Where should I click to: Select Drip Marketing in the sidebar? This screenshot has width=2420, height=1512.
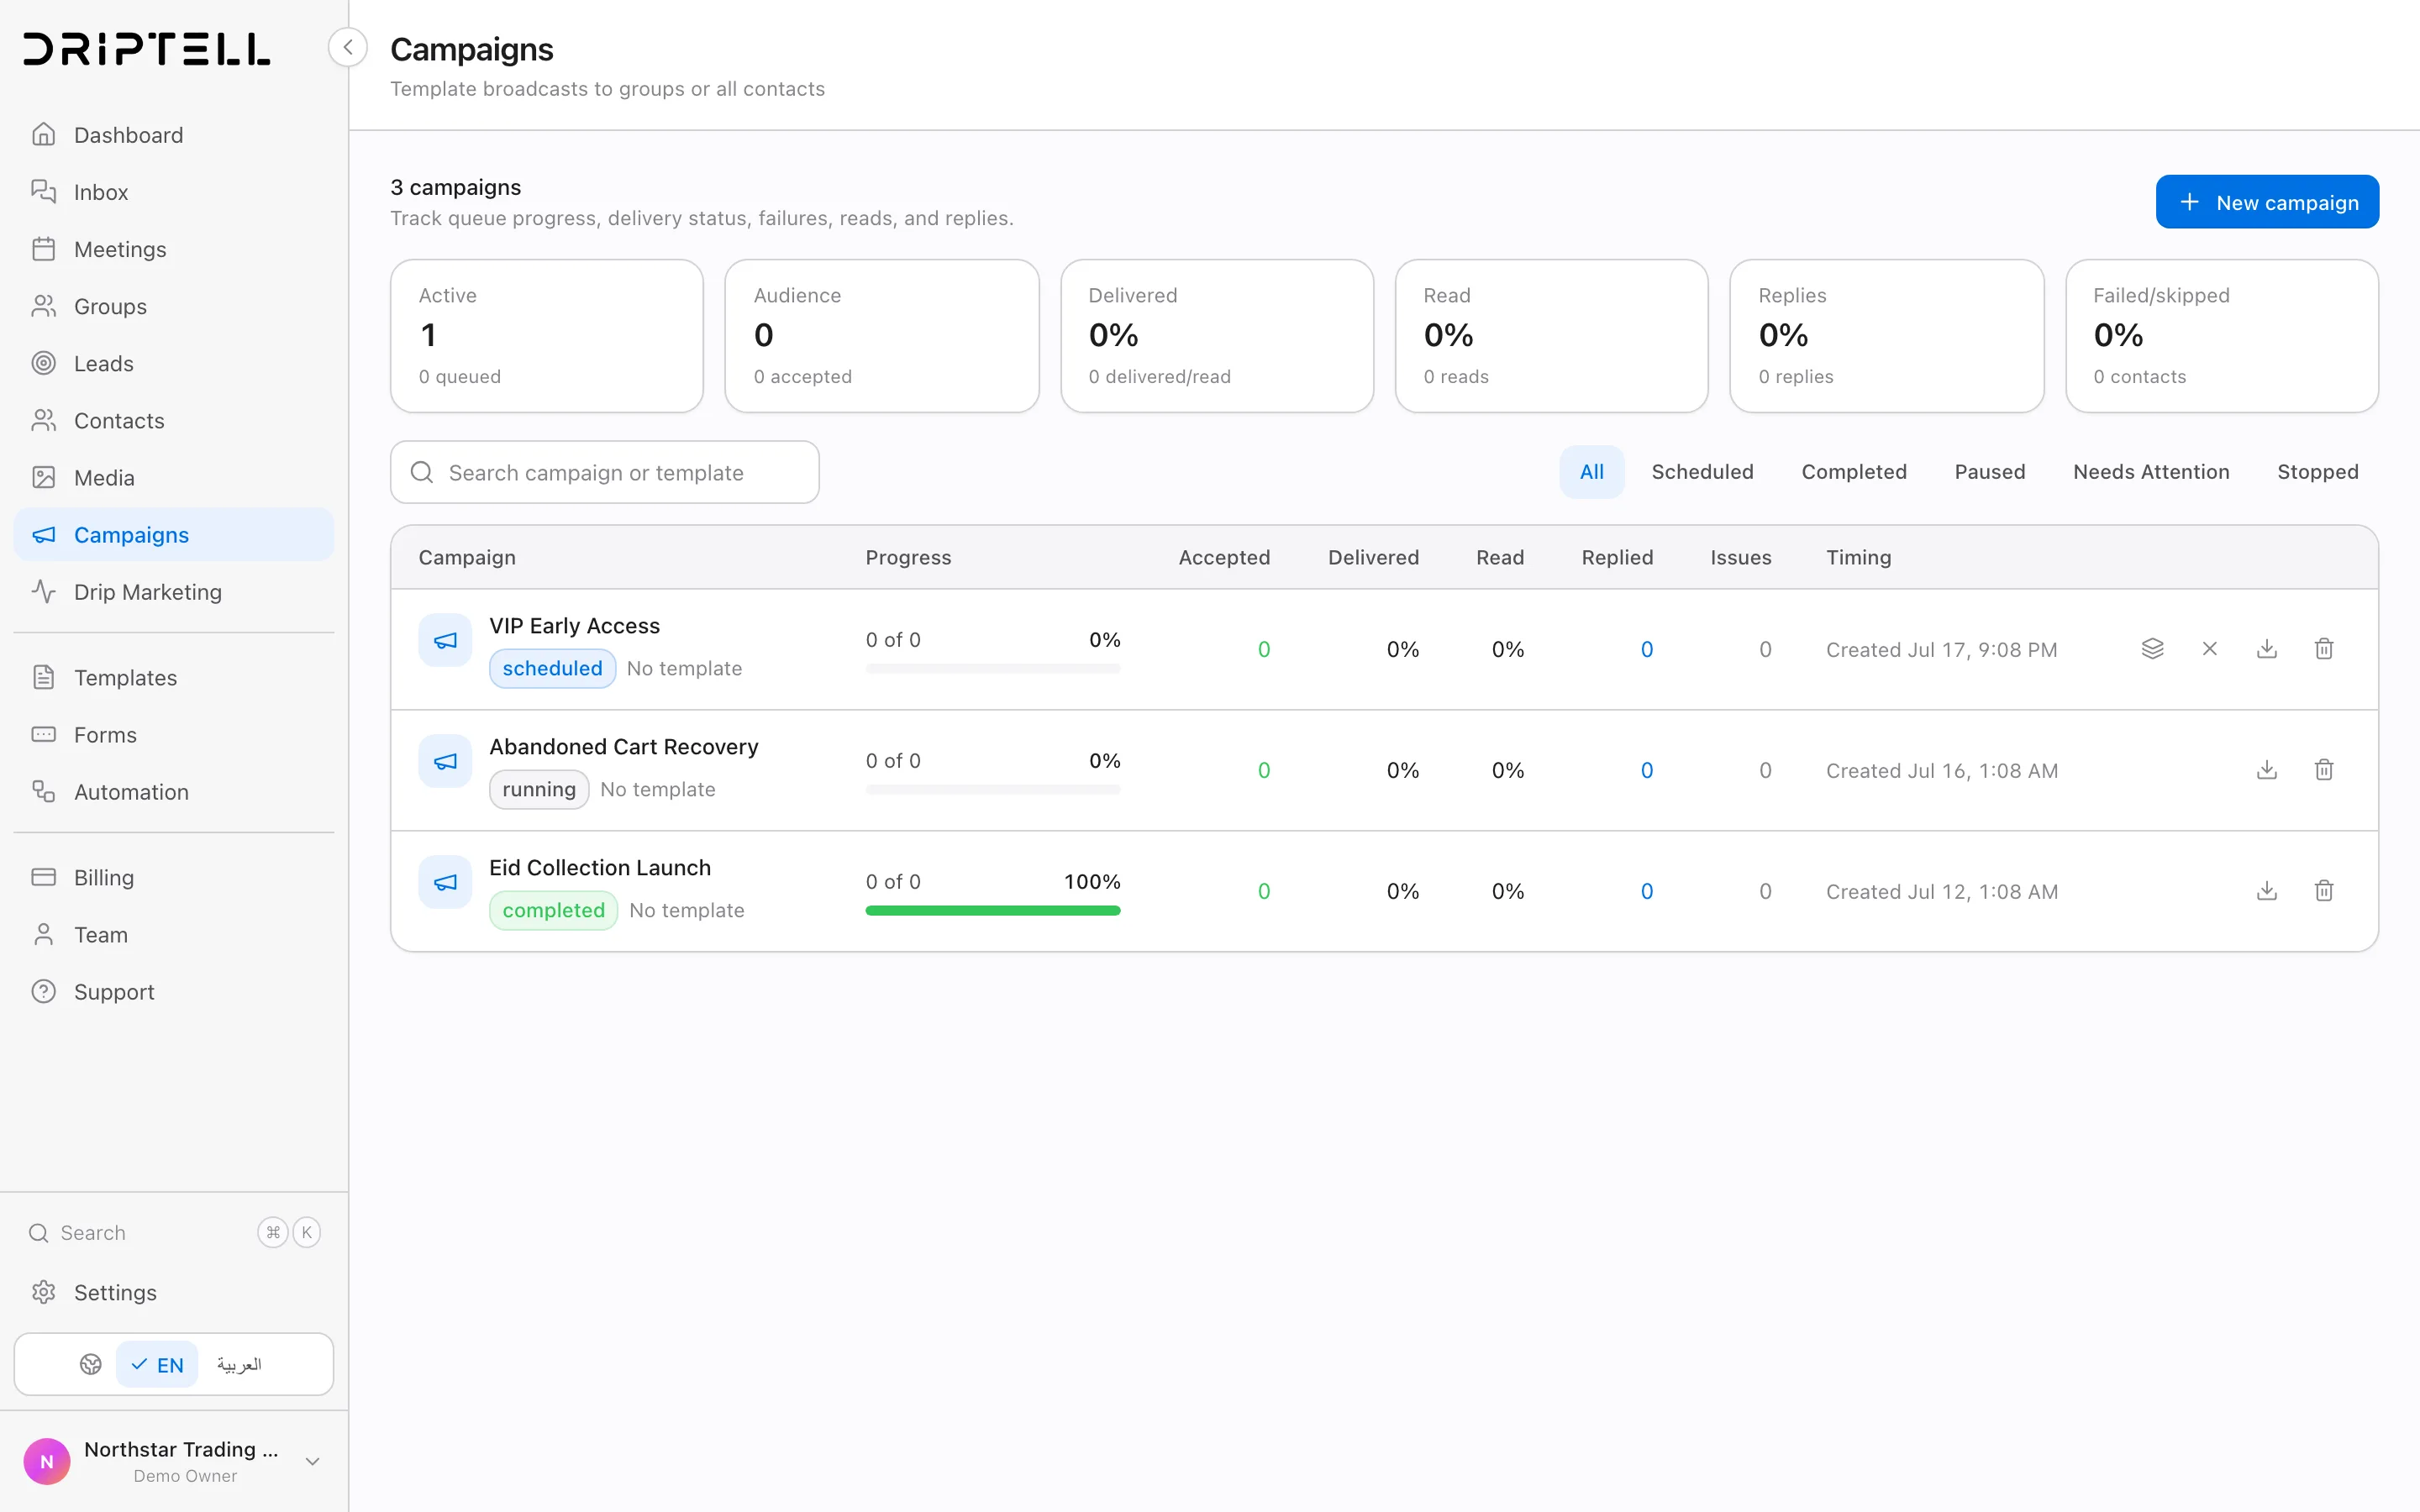click(174, 592)
